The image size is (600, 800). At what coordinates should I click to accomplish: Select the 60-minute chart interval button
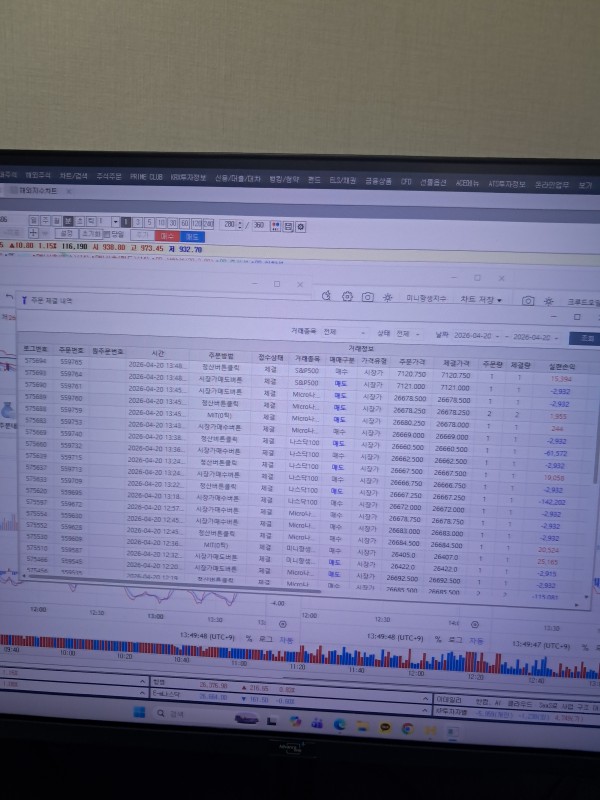185,224
